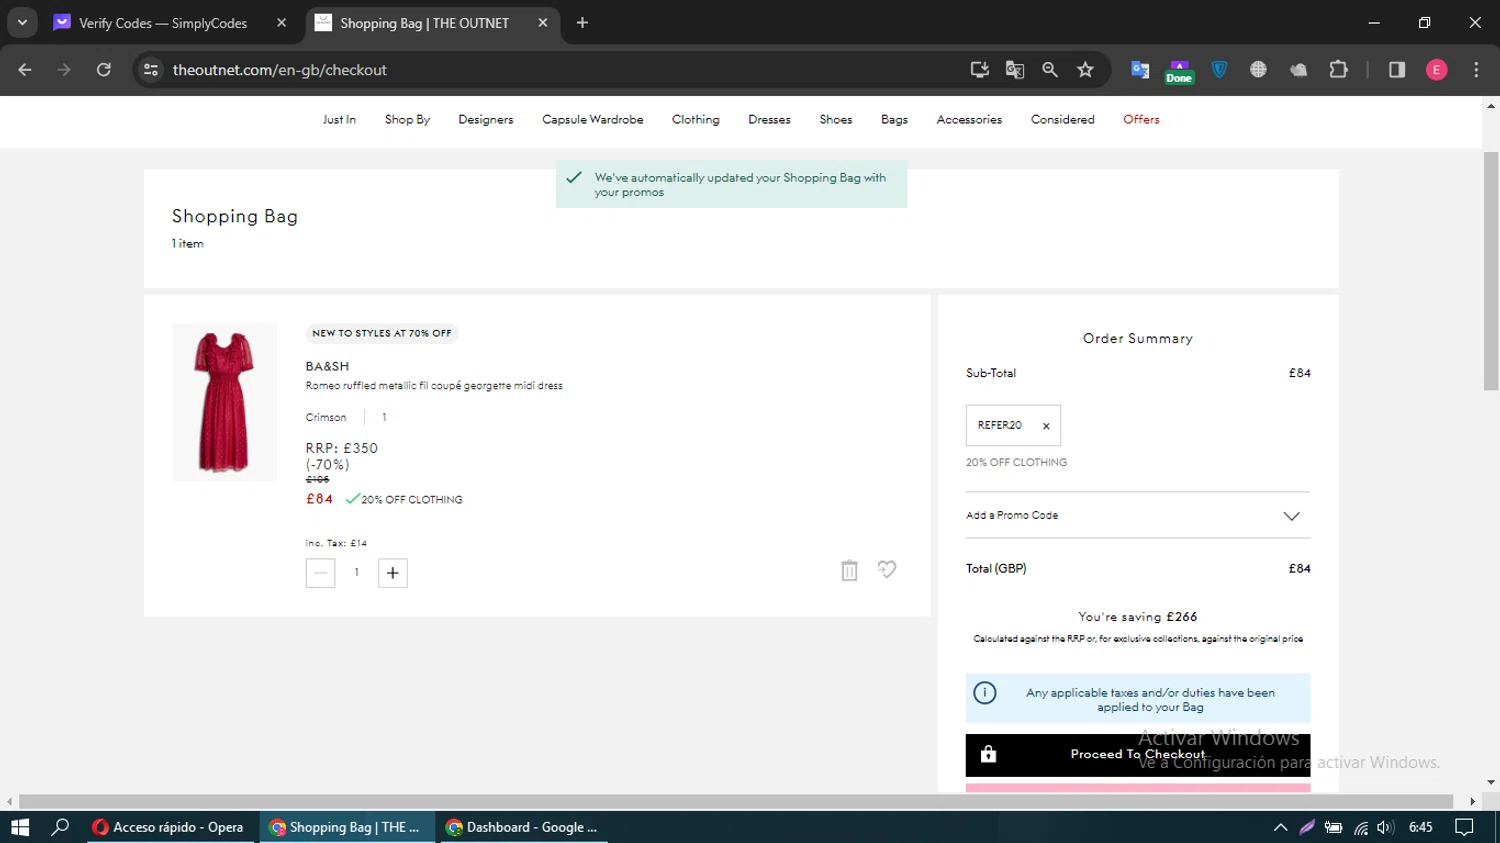Reload the current page

tap(104, 70)
